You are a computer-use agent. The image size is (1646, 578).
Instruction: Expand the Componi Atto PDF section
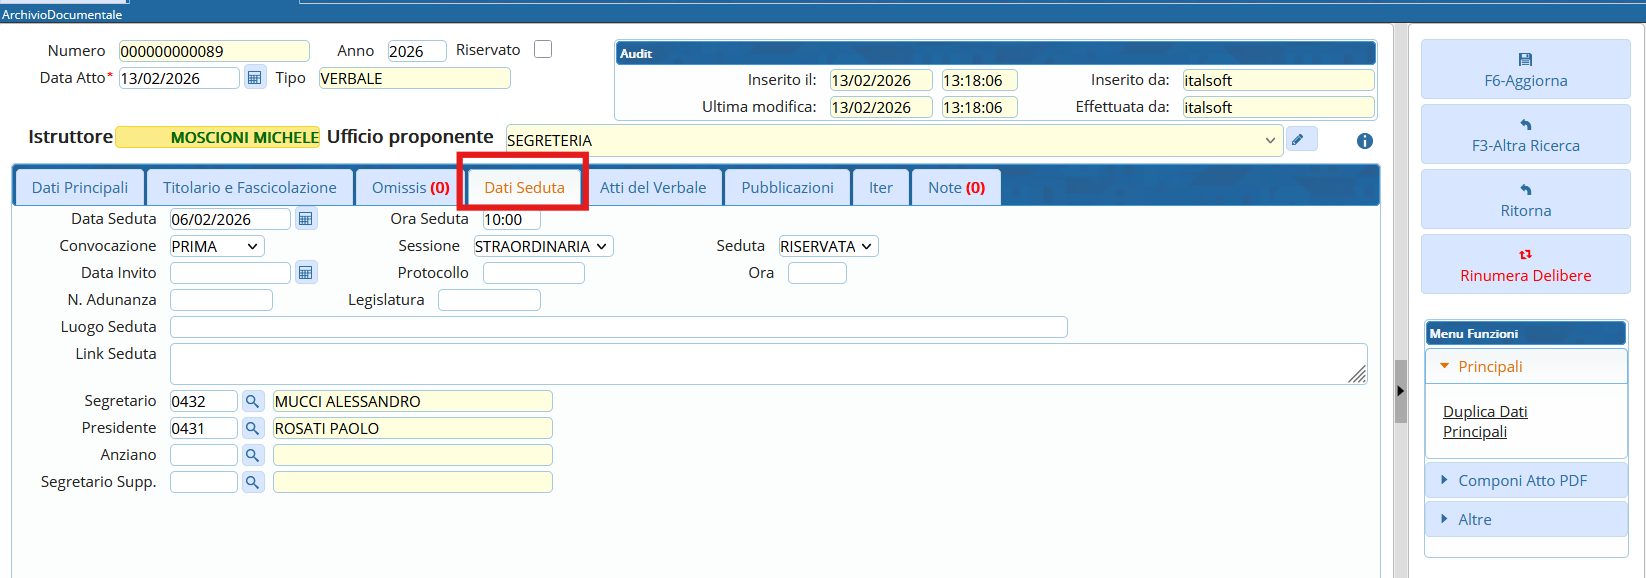pos(1522,481)
